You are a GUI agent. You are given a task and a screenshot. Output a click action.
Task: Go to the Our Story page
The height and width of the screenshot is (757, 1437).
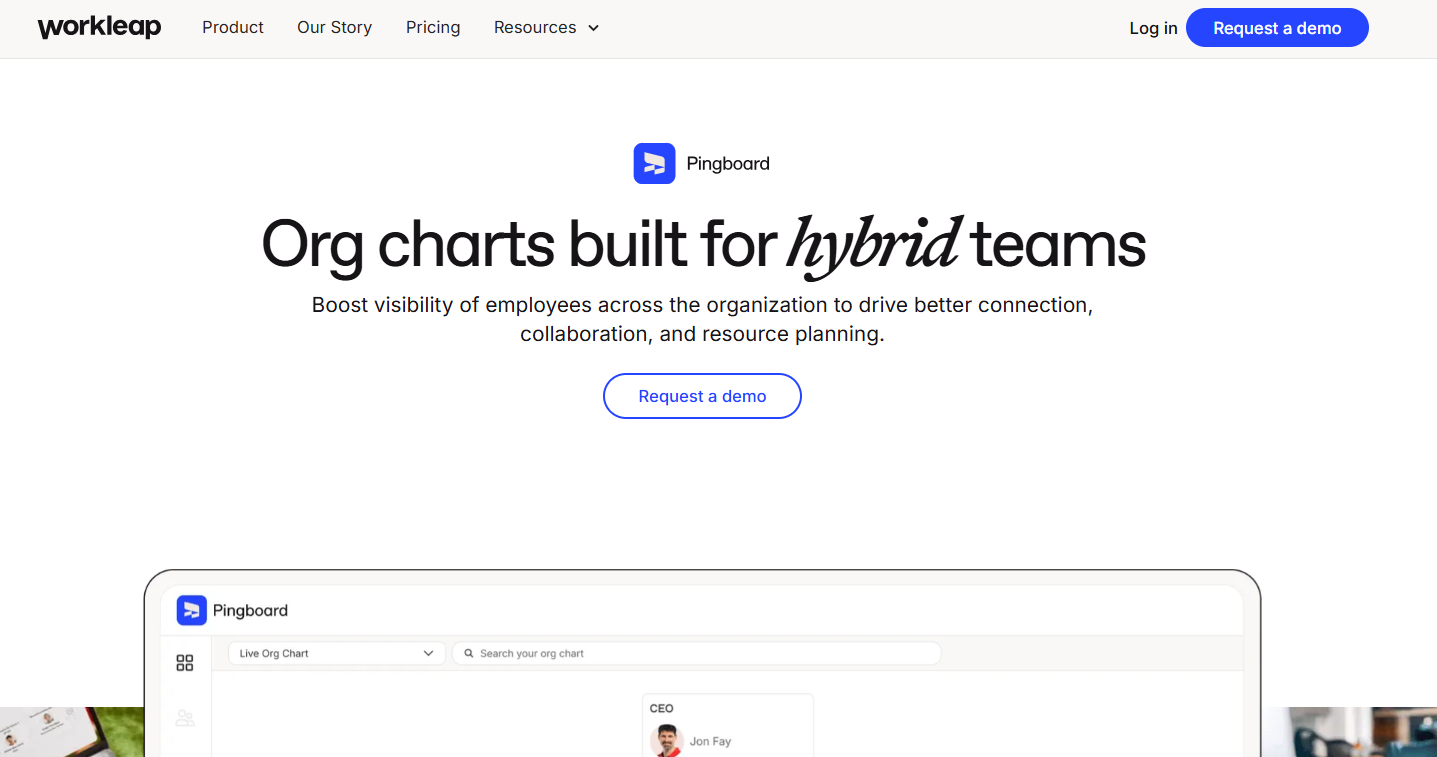(334, 28)
